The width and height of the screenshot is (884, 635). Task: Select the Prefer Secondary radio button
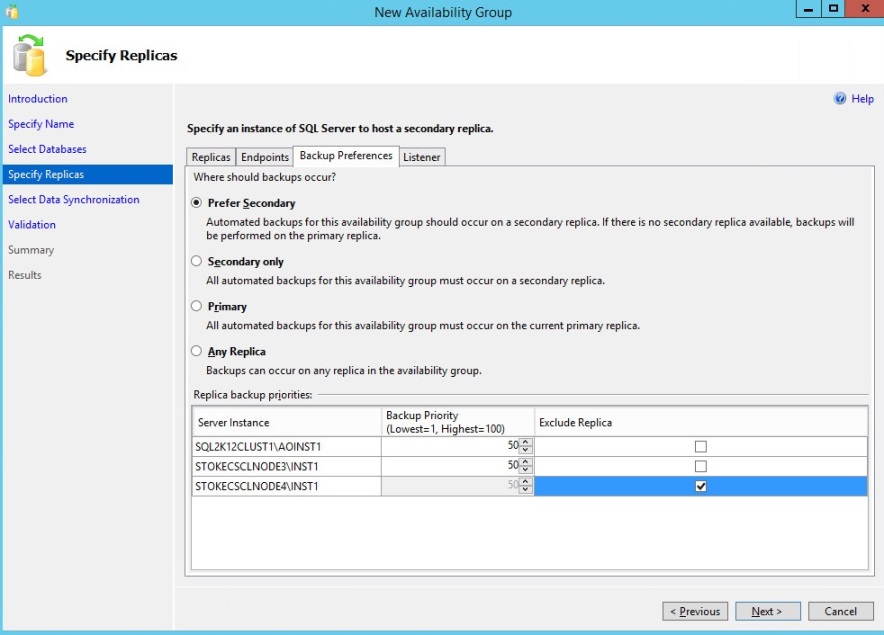[197, 203]
